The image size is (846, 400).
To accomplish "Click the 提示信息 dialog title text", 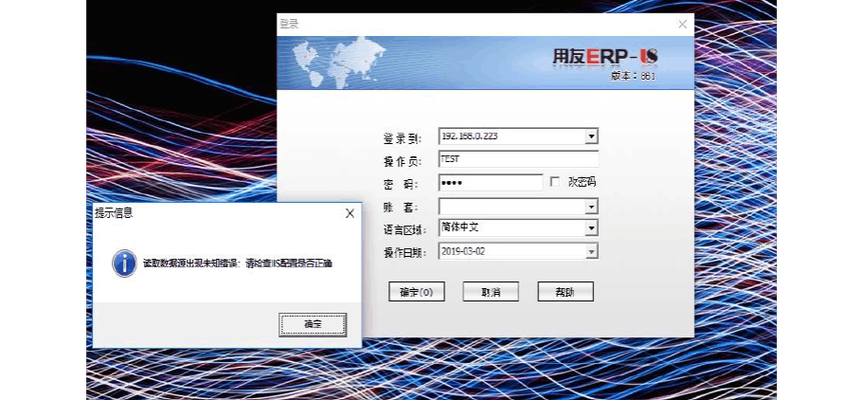I will pos(114,213).
